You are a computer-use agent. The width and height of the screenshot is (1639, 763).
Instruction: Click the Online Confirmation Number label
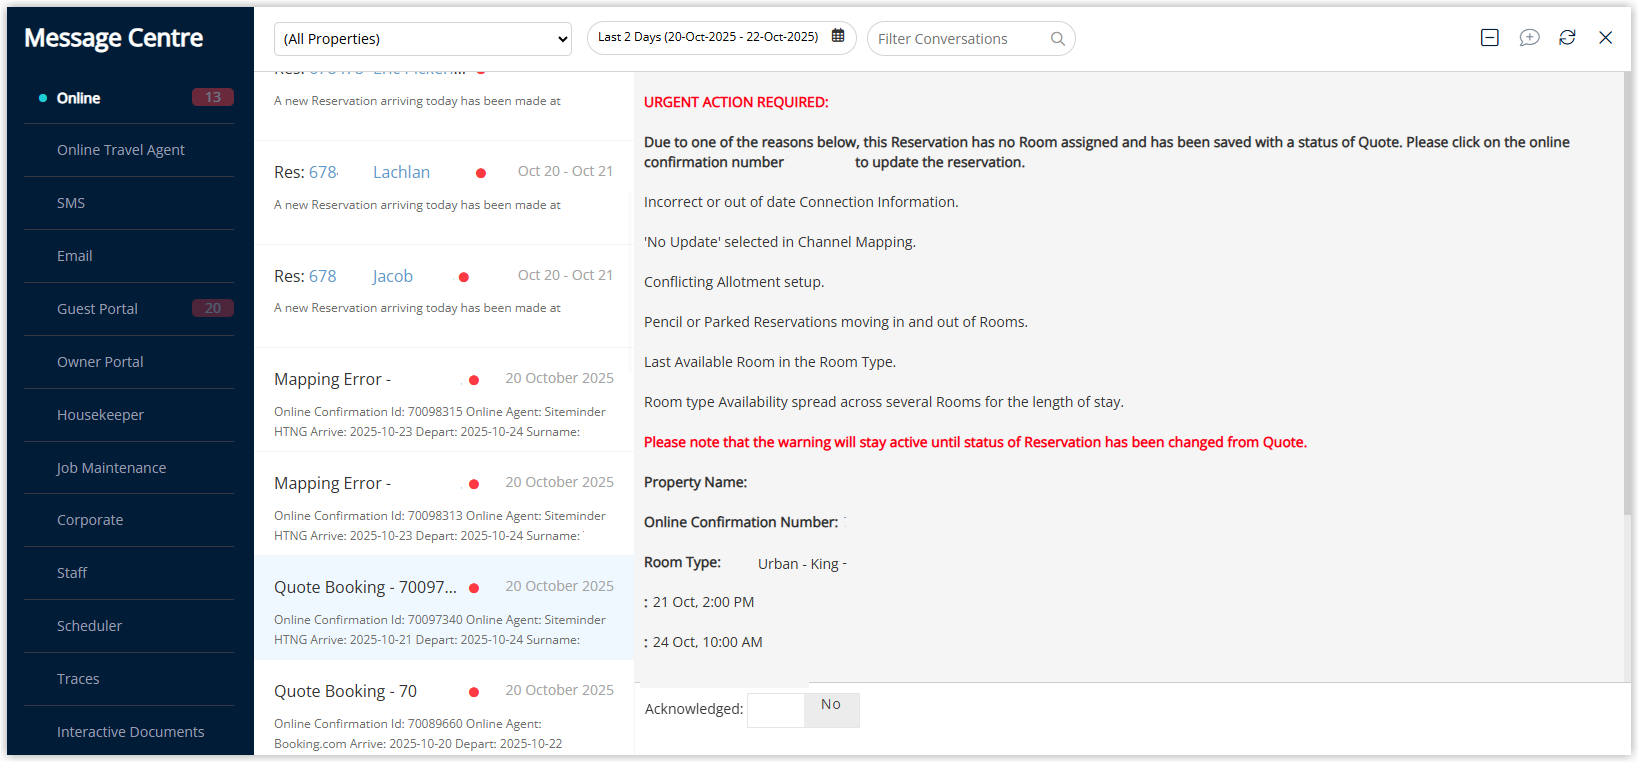(741, 522)
